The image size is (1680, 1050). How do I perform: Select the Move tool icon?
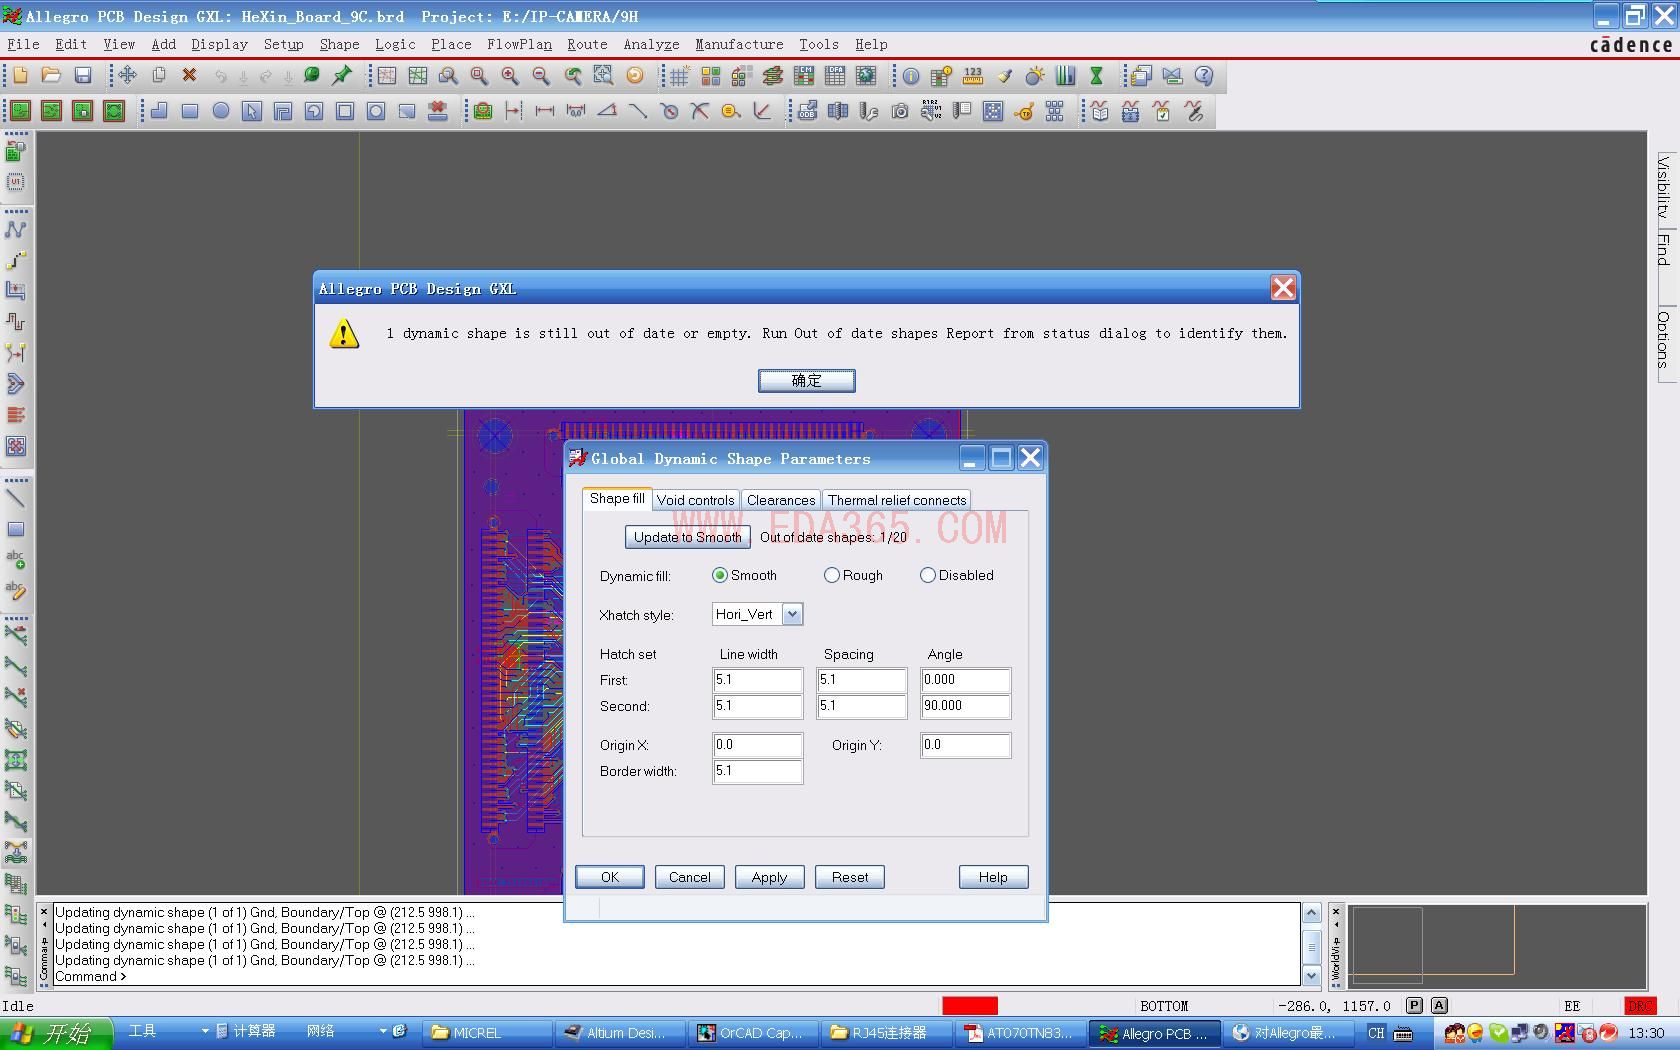click(127, 76)
